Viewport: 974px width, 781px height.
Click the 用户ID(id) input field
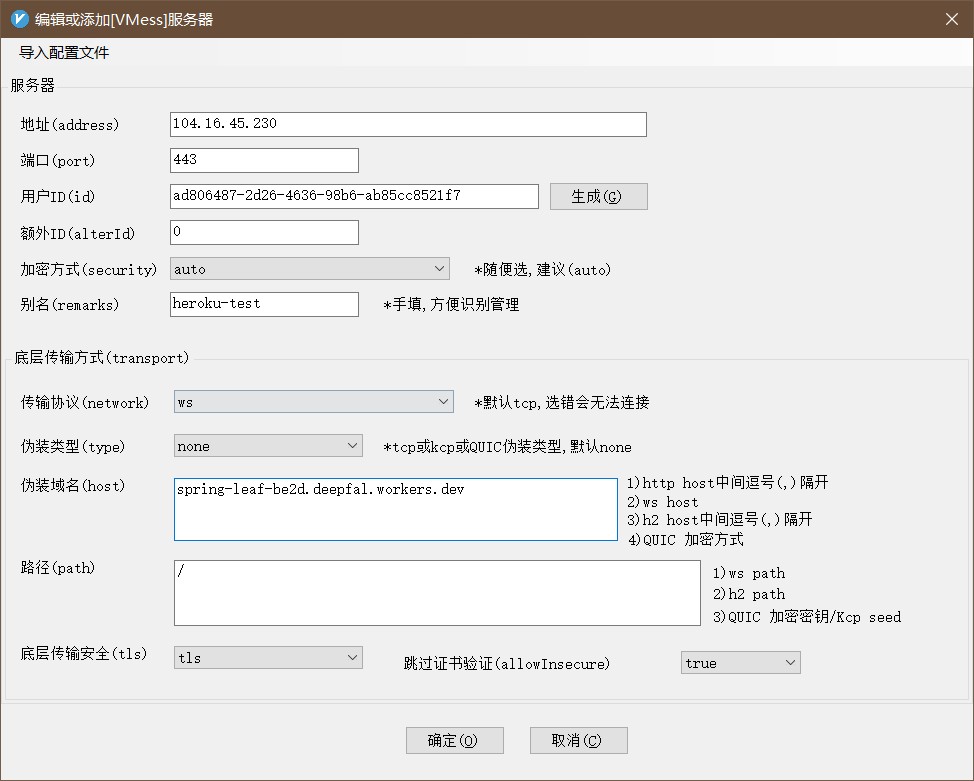click(354, 196)
